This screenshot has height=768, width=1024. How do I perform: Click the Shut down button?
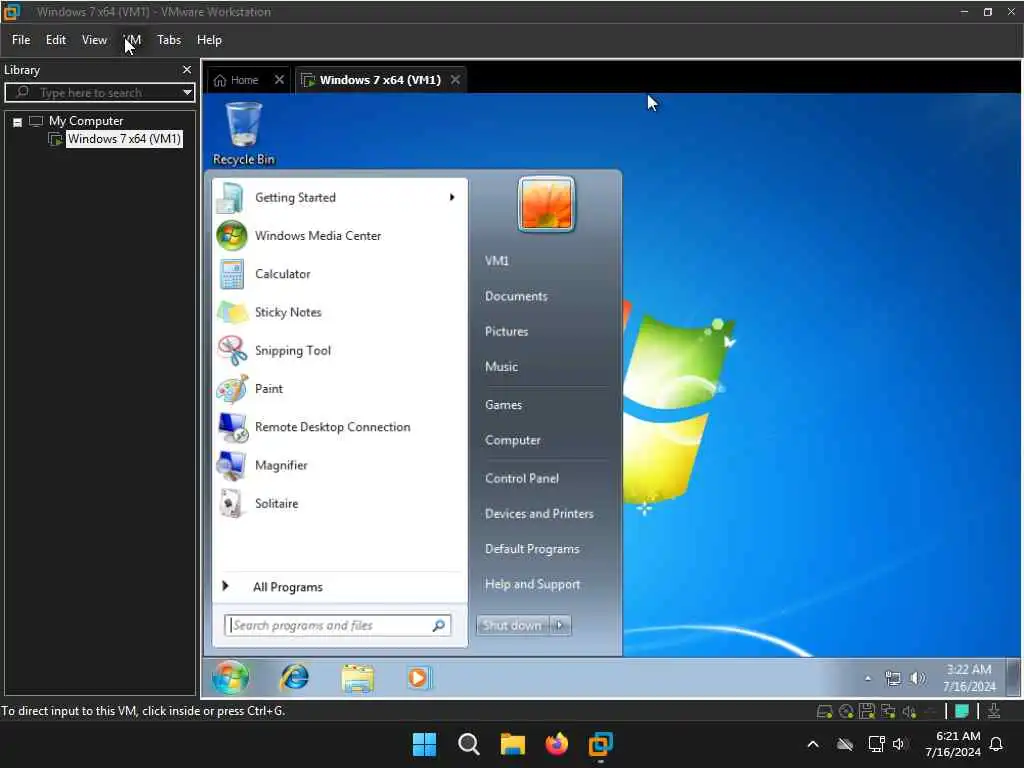[513, 625]
